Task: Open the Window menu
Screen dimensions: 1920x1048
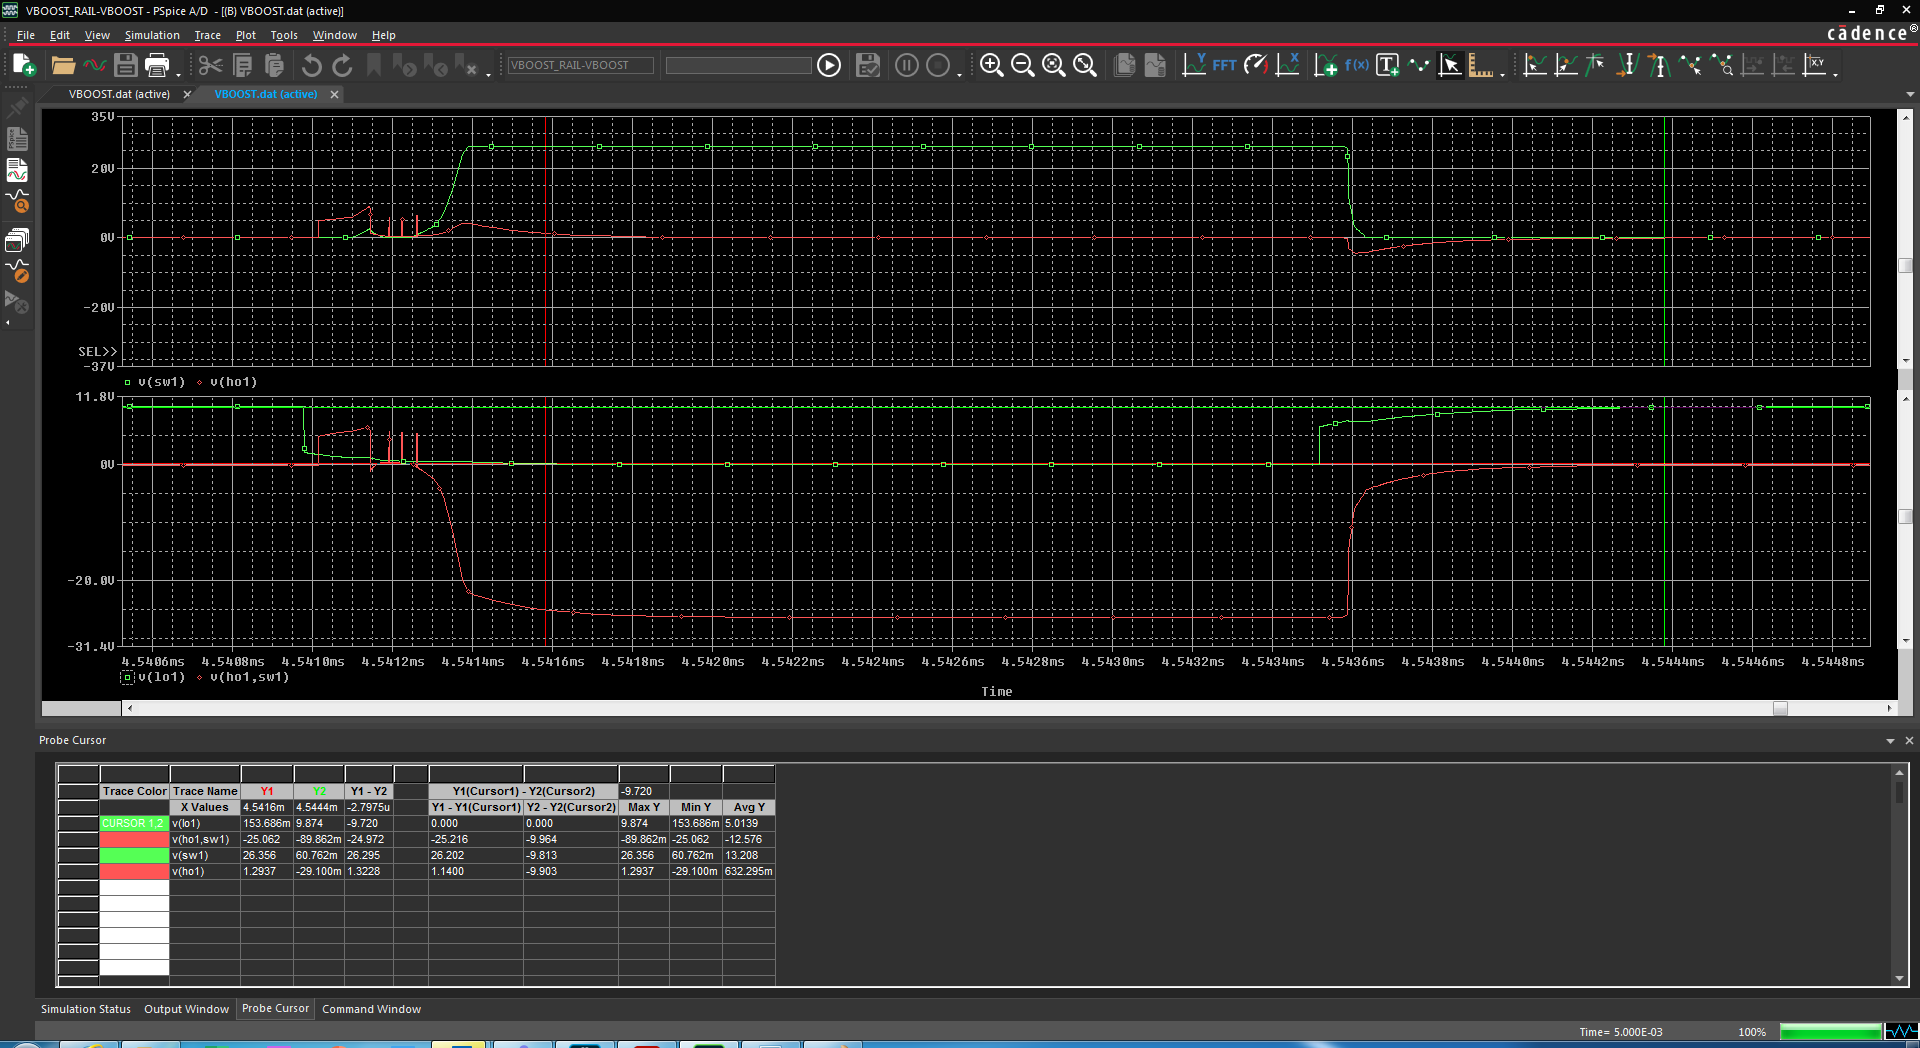Action: click(x=334, y=35)
